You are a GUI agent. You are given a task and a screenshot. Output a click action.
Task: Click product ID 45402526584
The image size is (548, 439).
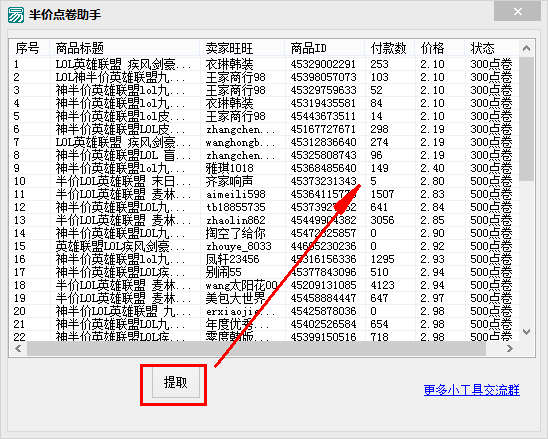pyautogui.click(x=323, y=324)
